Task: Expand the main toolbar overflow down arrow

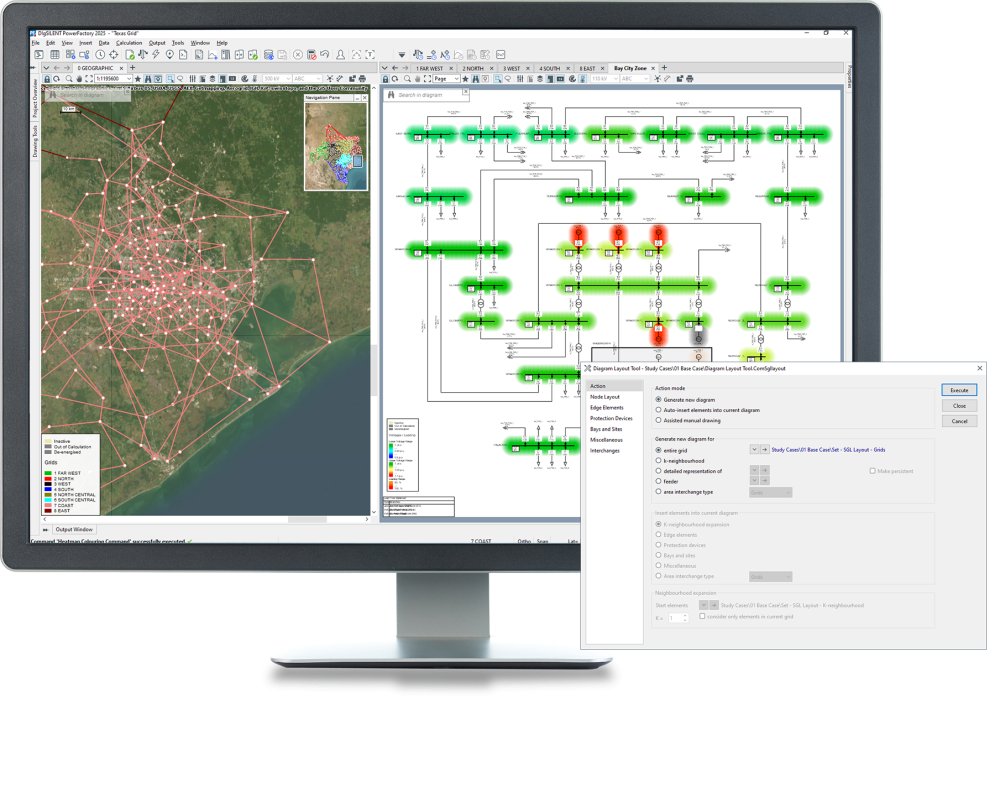Action: [x=401, y=55]
